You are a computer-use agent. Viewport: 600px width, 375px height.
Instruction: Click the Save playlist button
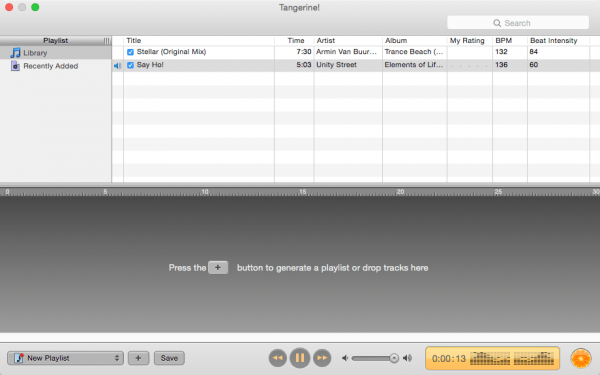(x=169, y=358)
